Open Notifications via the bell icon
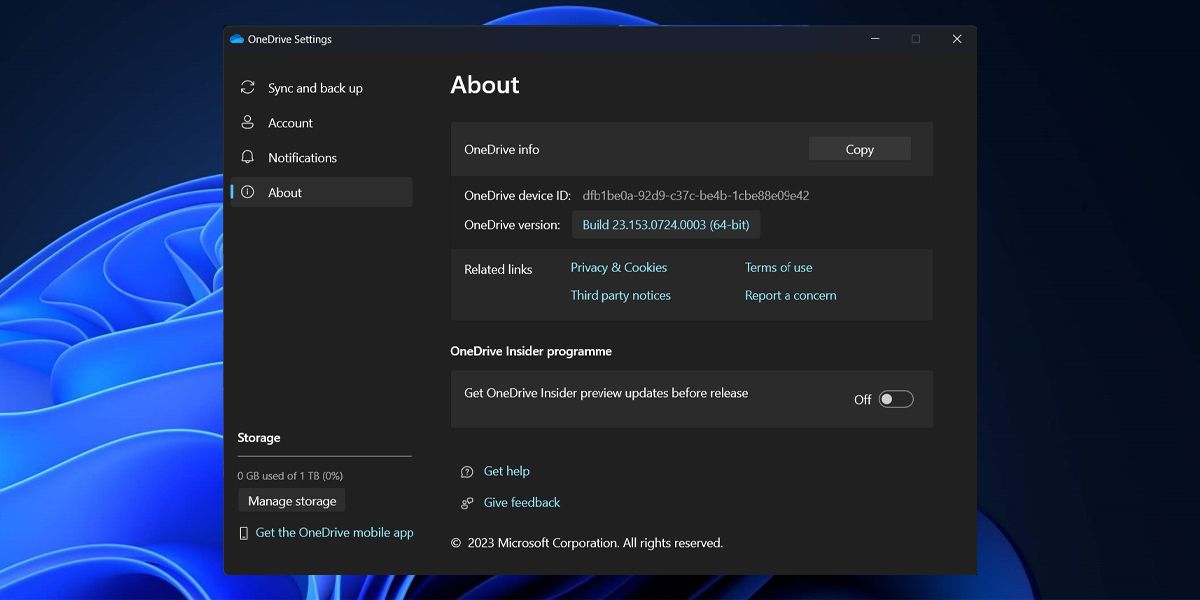 (248, 157)
